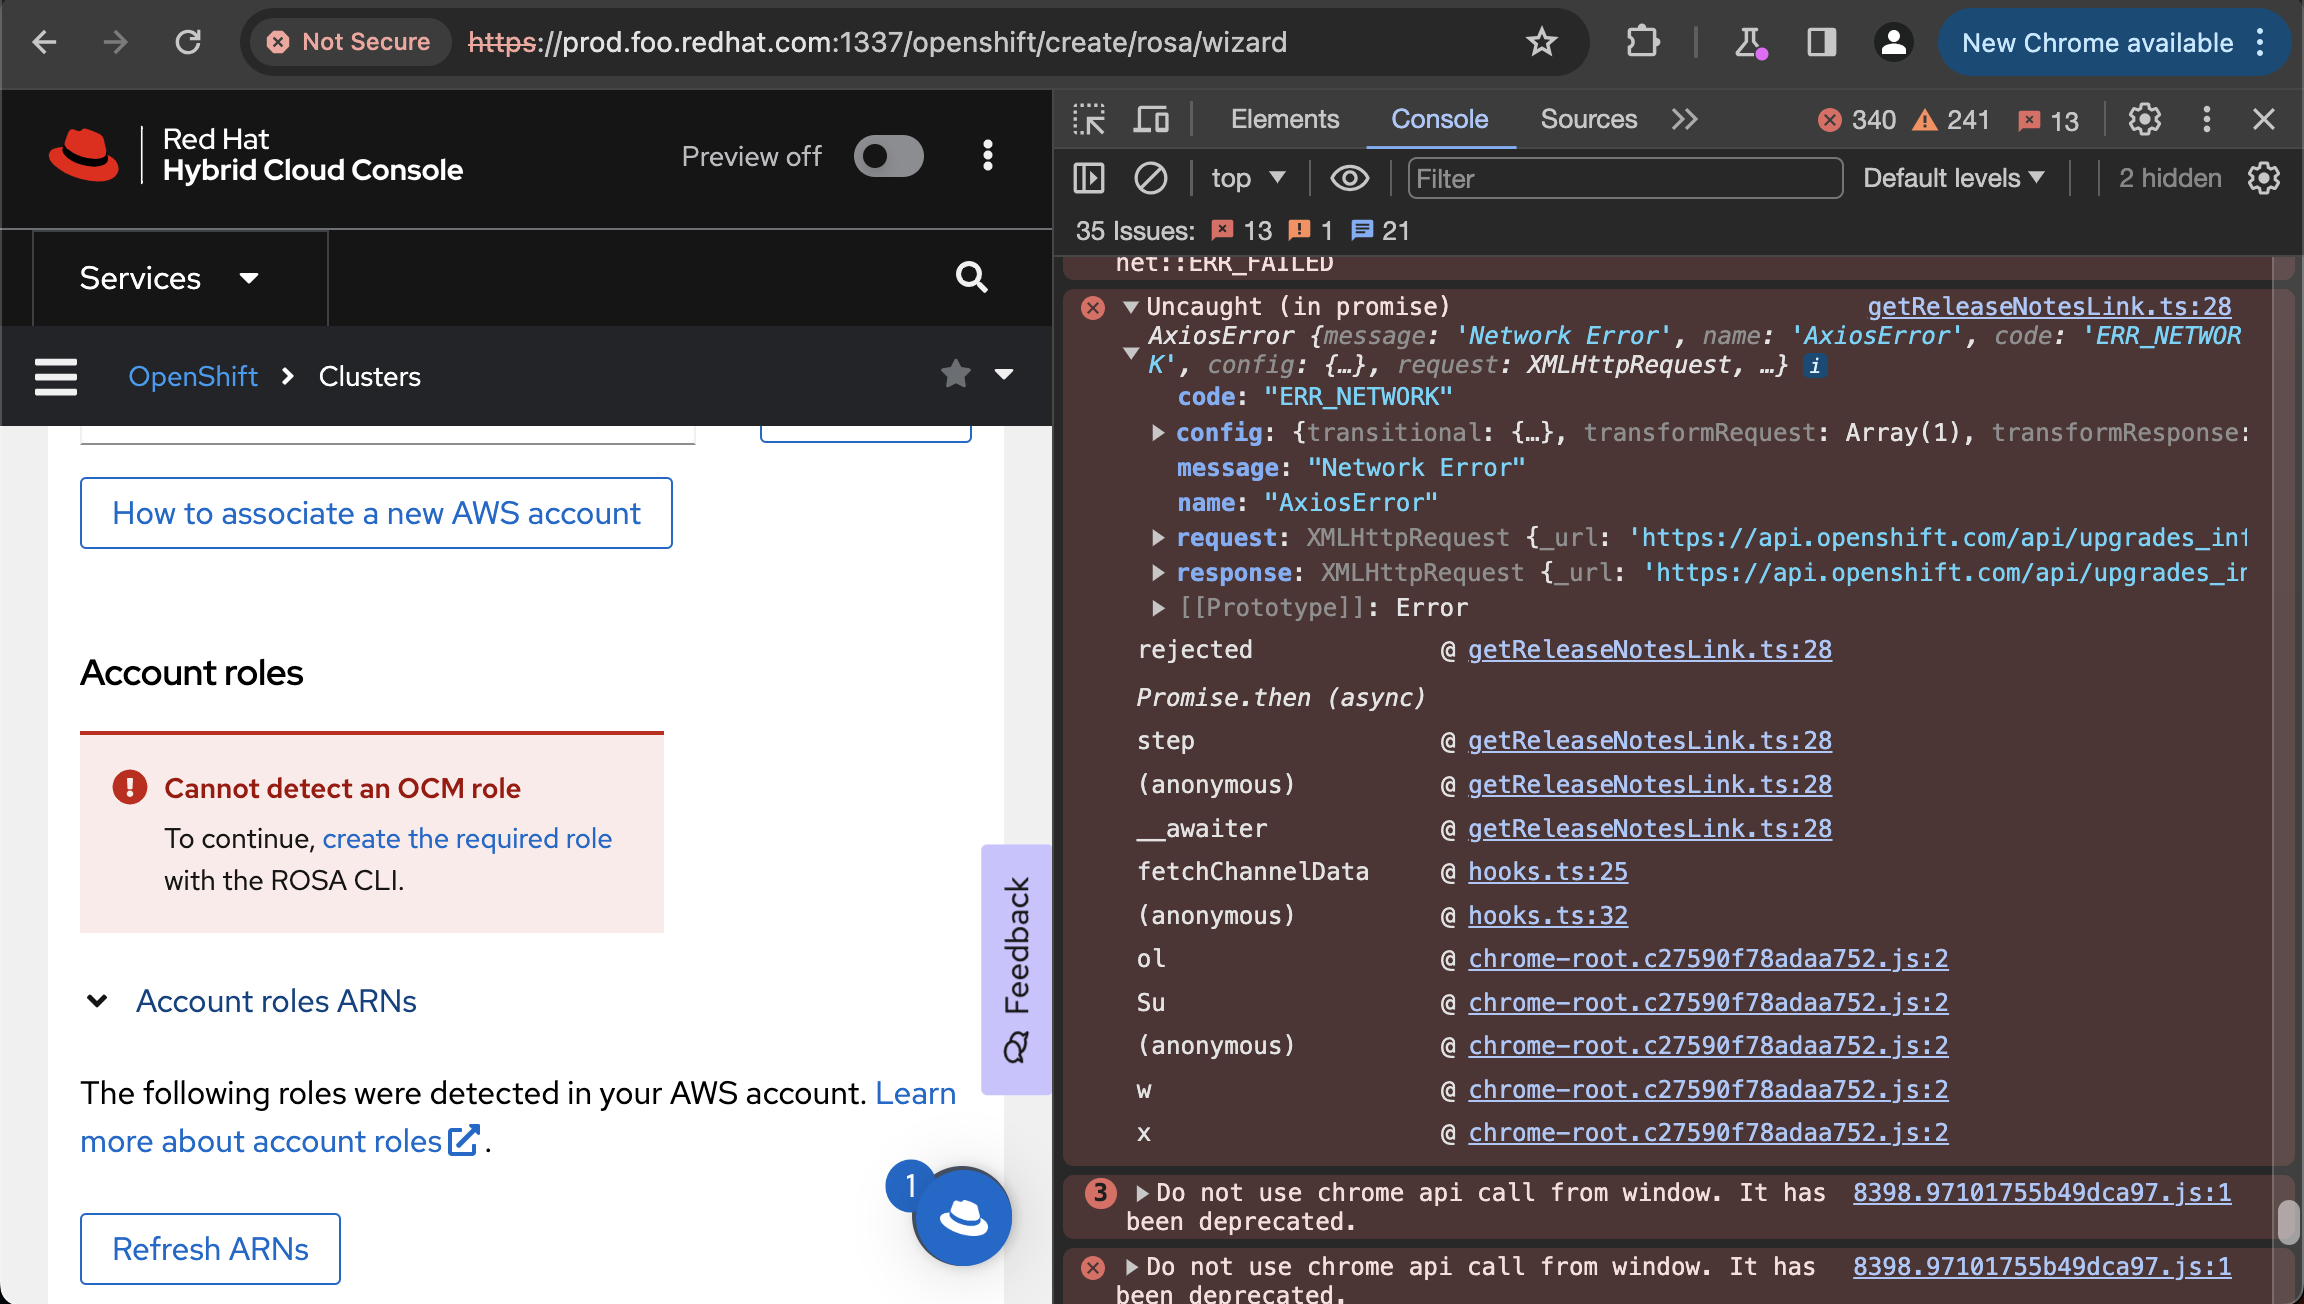Collapse the Account roles ARNs section
Screen dimensions: 2304x1304
(97, 1001)
